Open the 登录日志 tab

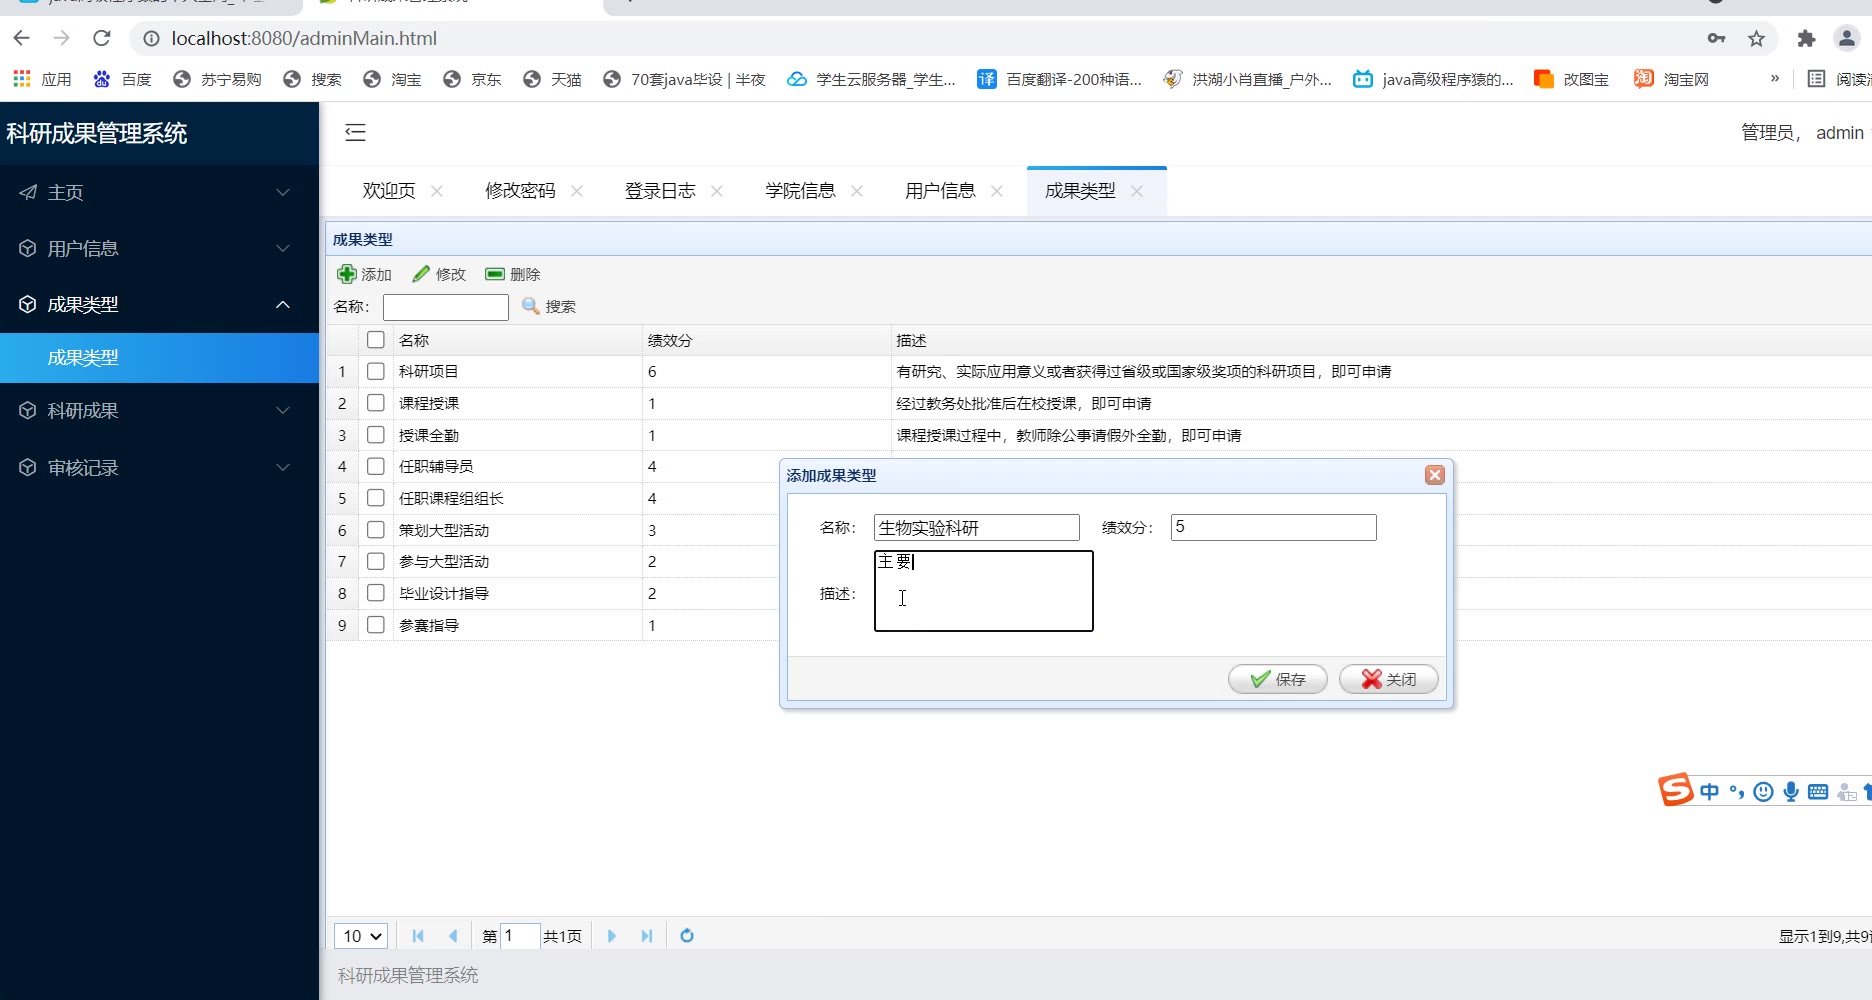coord(660,191)
